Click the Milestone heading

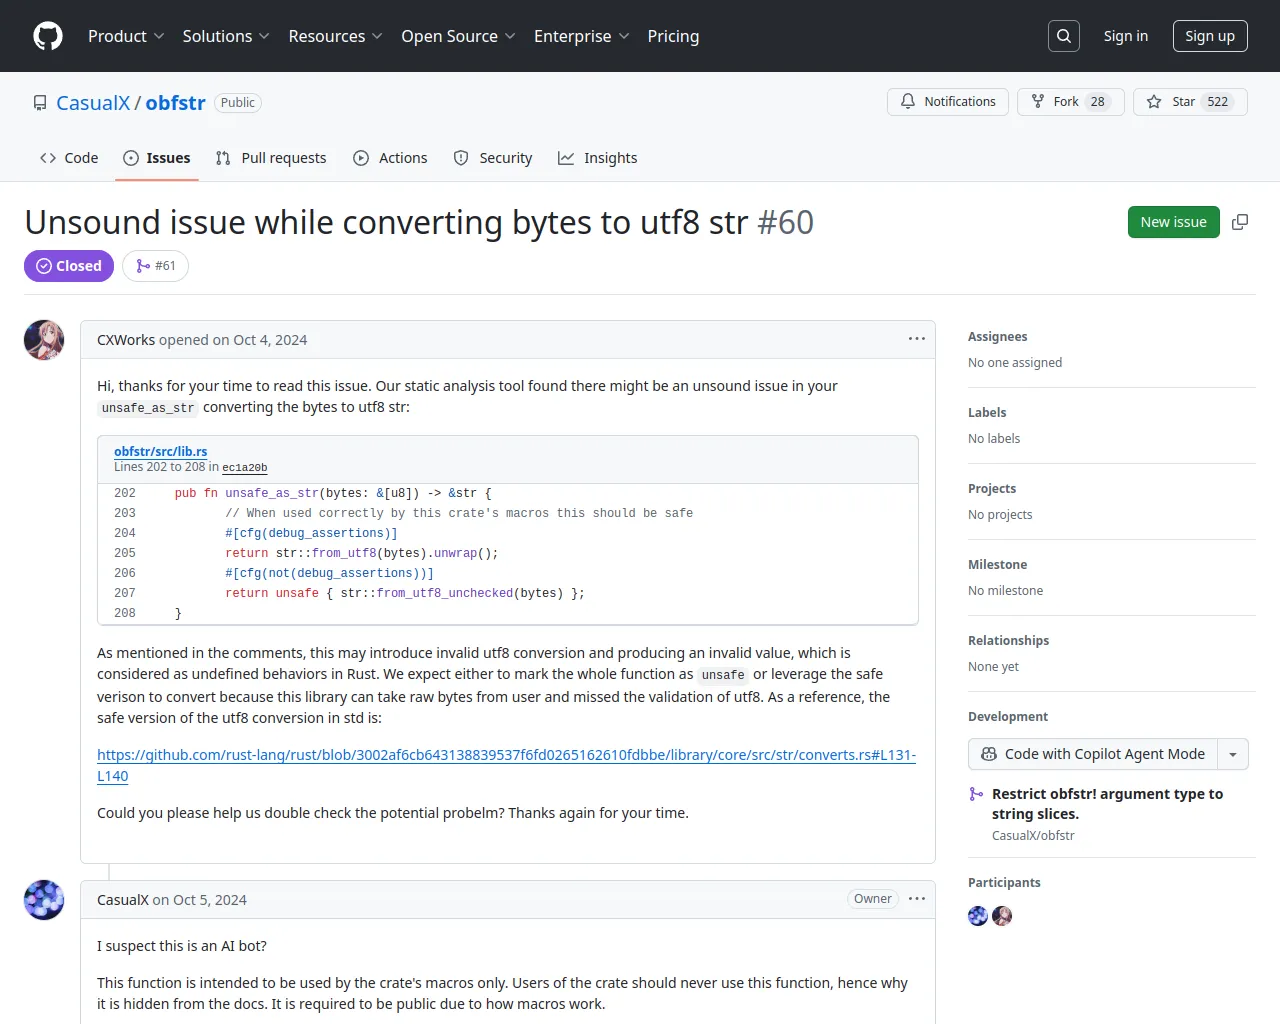997,565
